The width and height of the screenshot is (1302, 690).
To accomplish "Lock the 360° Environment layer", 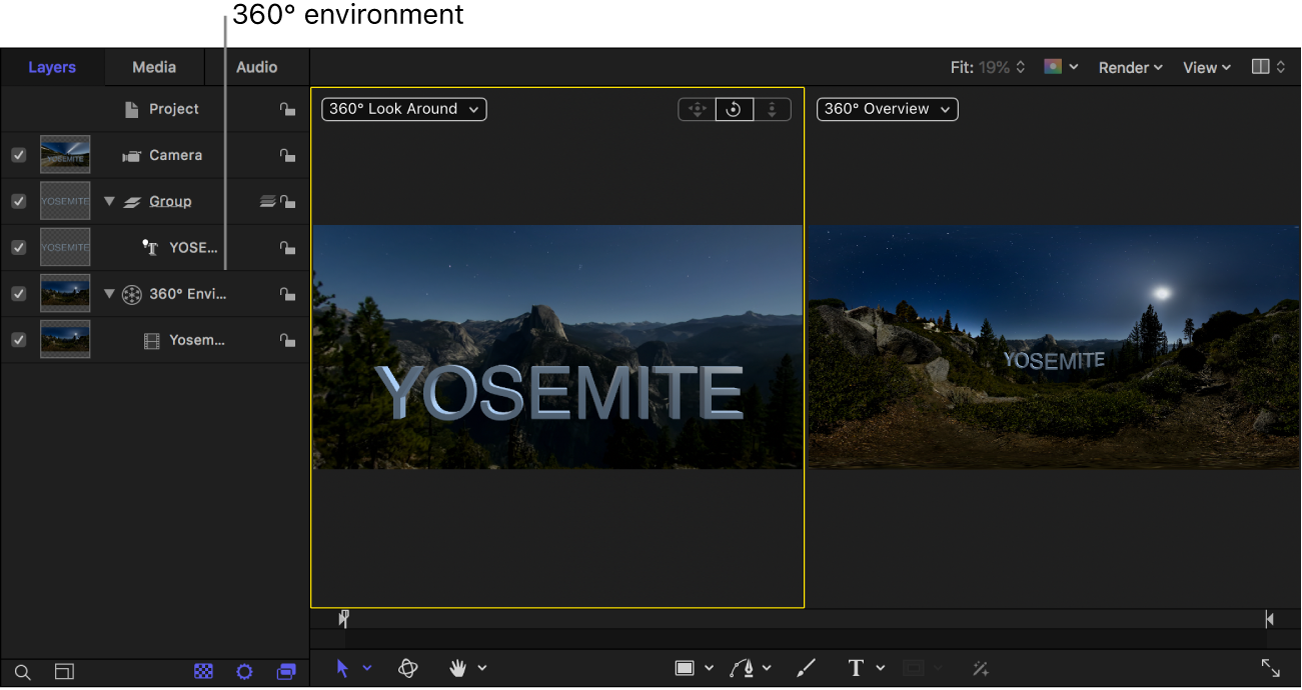I will click(288, 293).
